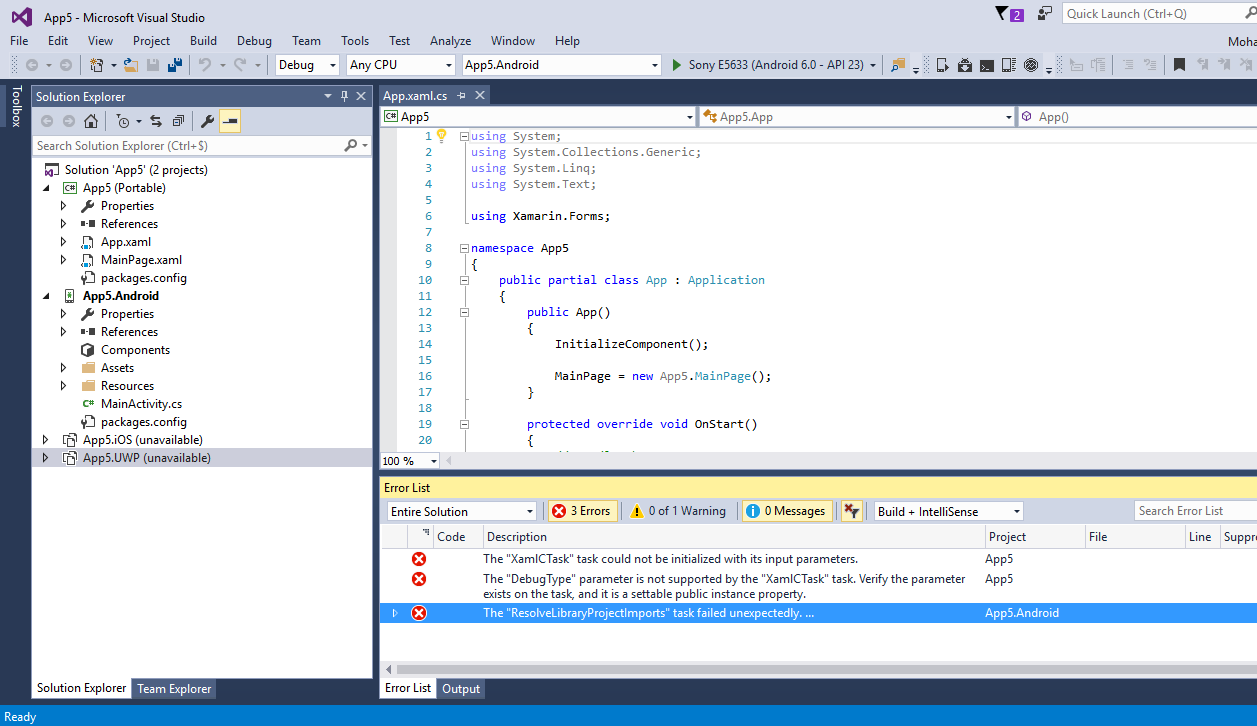Collapse the class App code block
The width and height of the screenshot is (1257, 726).
coord(464,280)
